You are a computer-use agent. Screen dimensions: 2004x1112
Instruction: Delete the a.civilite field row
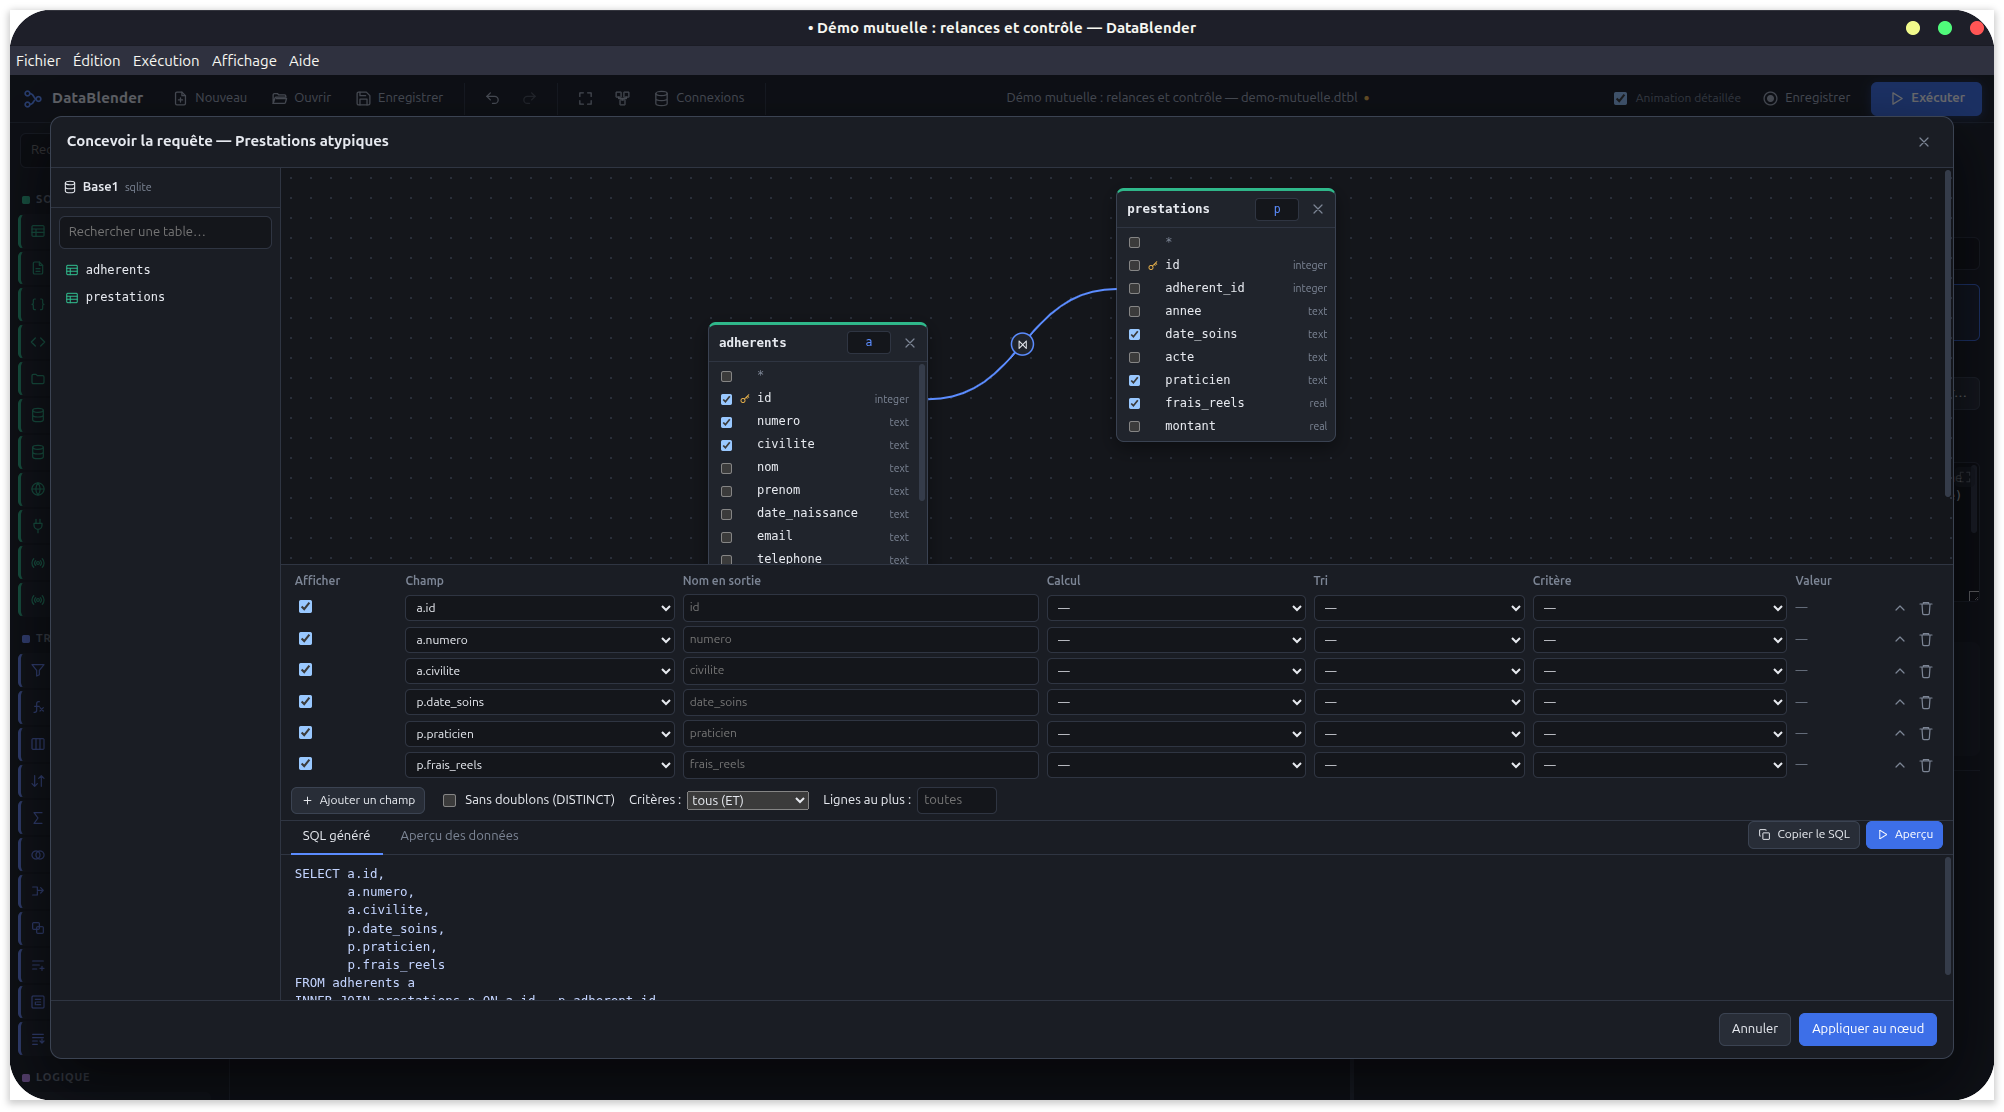point(1925,671)
